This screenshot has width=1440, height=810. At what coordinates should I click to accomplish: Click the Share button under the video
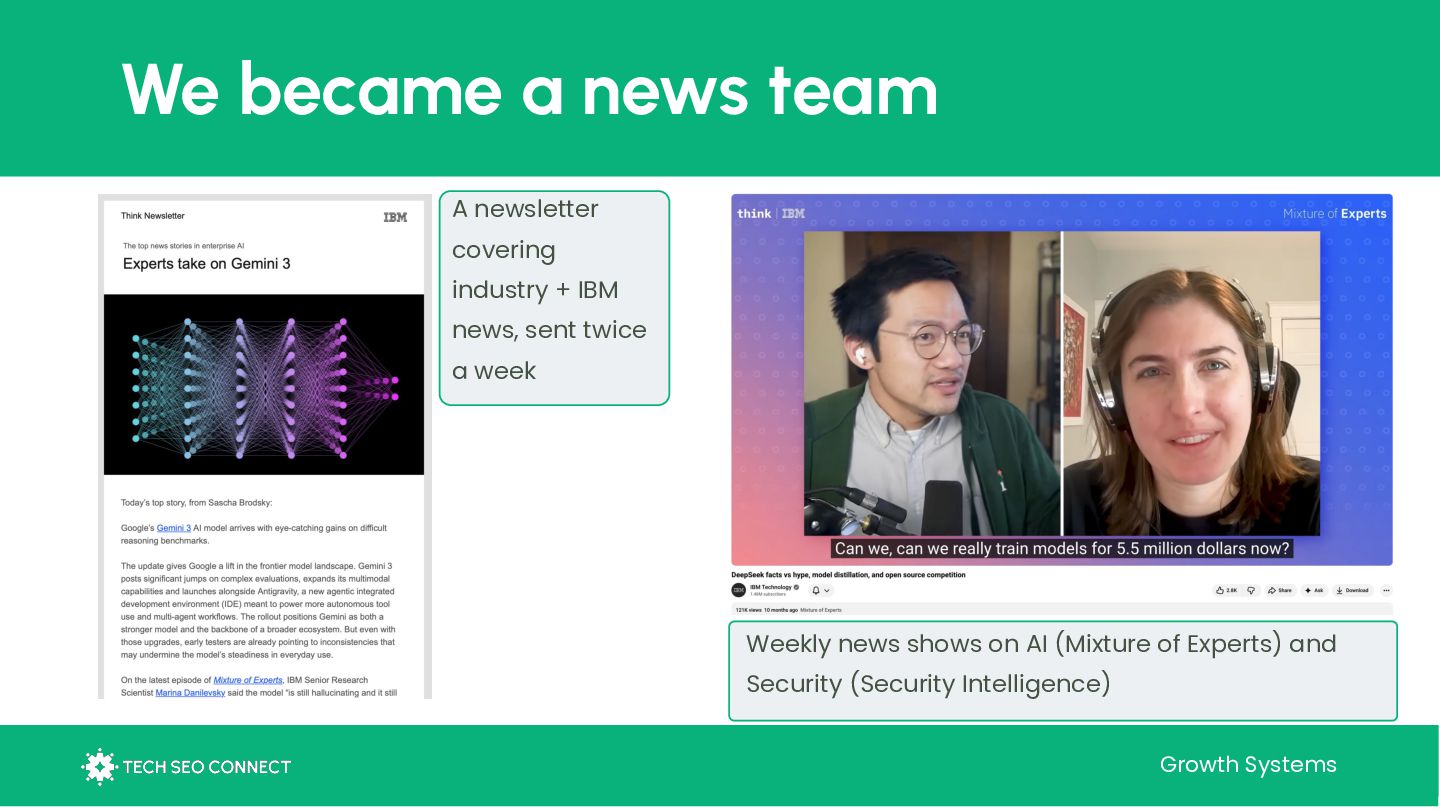(x=1280, y=590)
